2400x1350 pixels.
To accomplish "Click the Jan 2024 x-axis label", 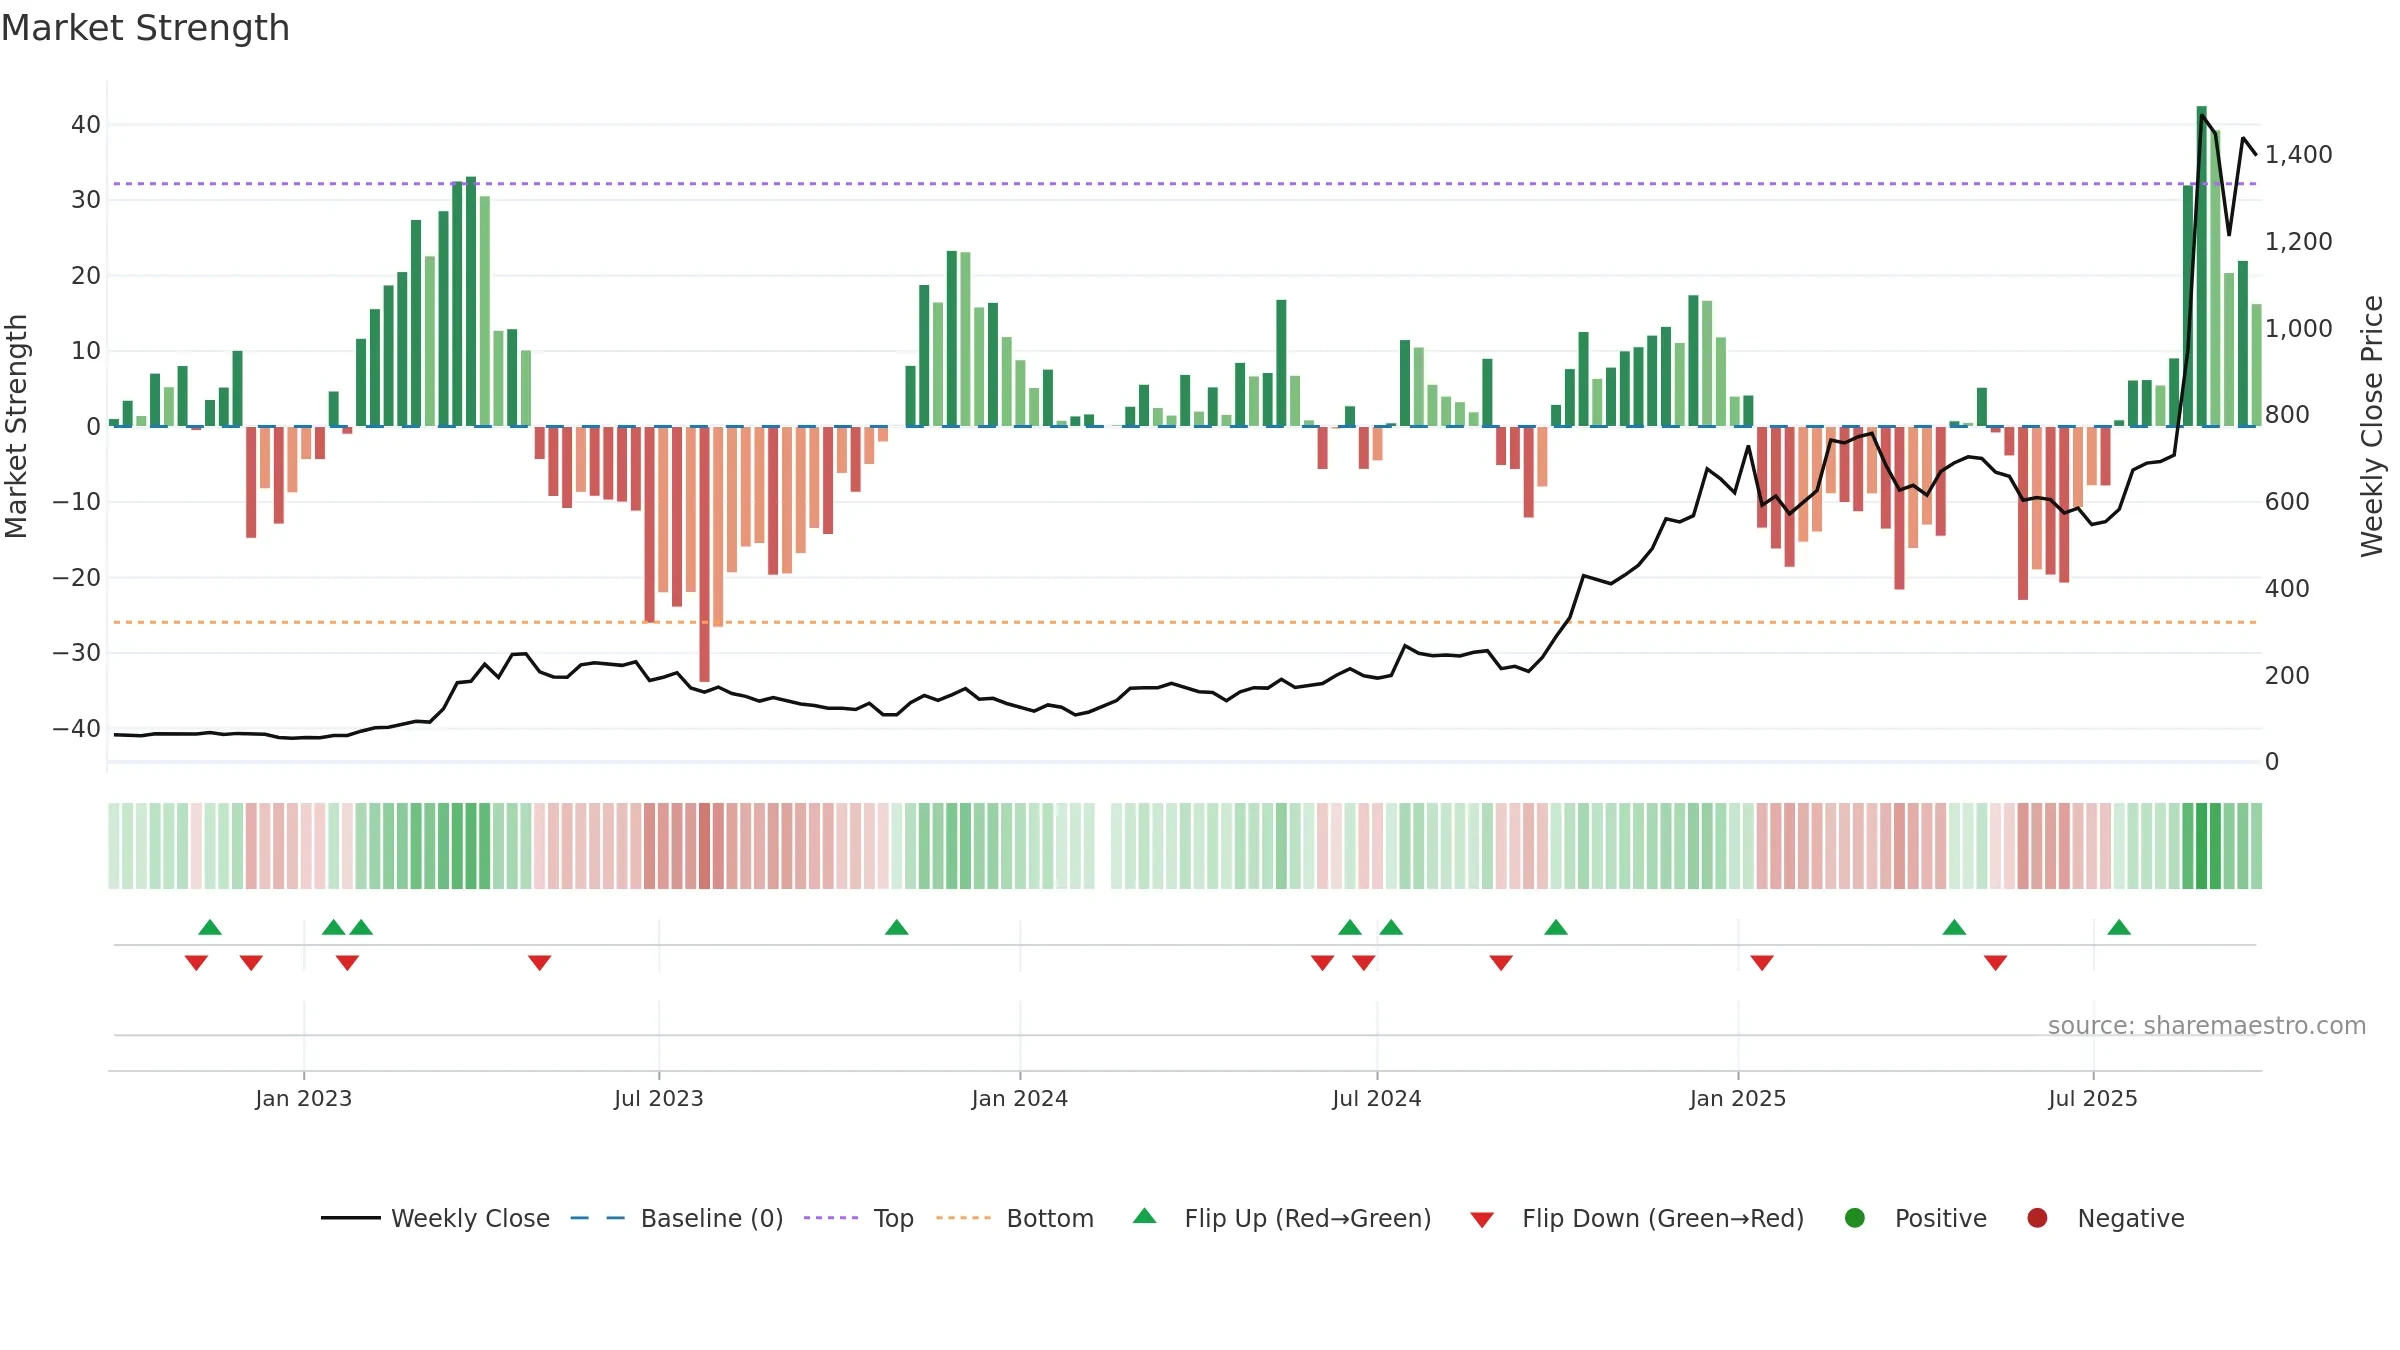I will [x=1020, y=1098].
